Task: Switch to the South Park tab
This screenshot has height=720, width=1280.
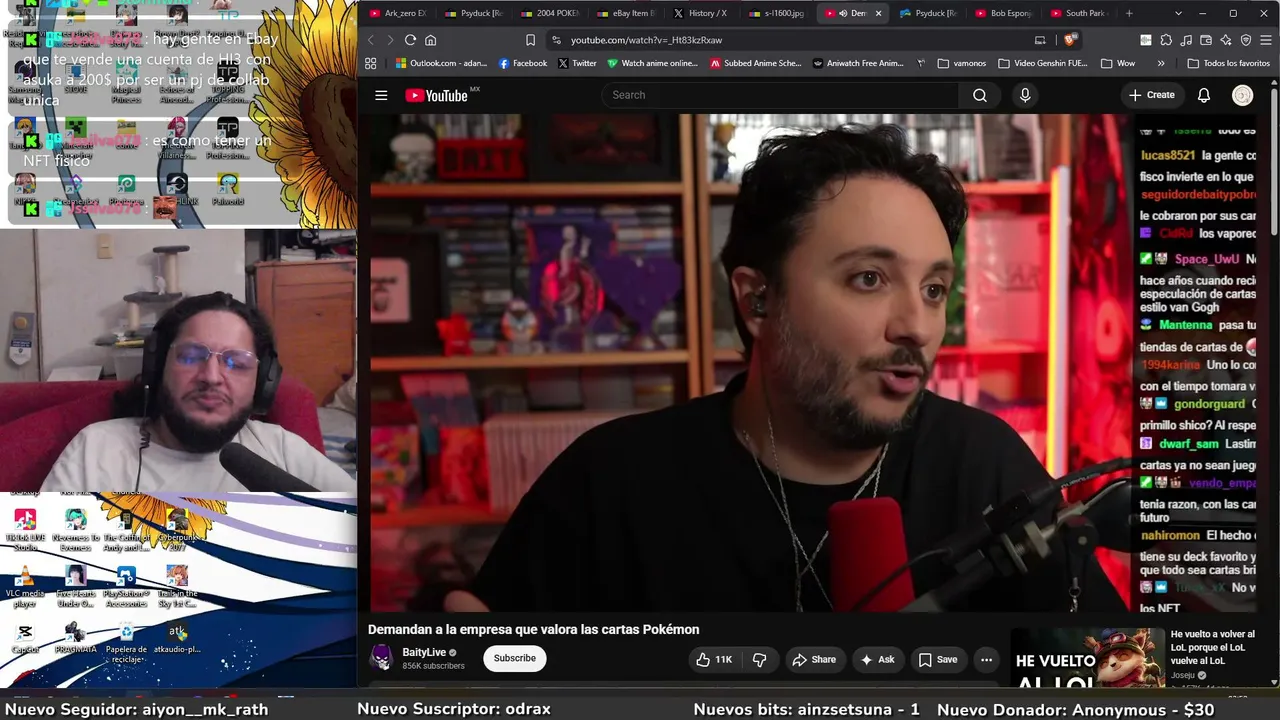Action: pyautogui.click(x=1080, y=13)
